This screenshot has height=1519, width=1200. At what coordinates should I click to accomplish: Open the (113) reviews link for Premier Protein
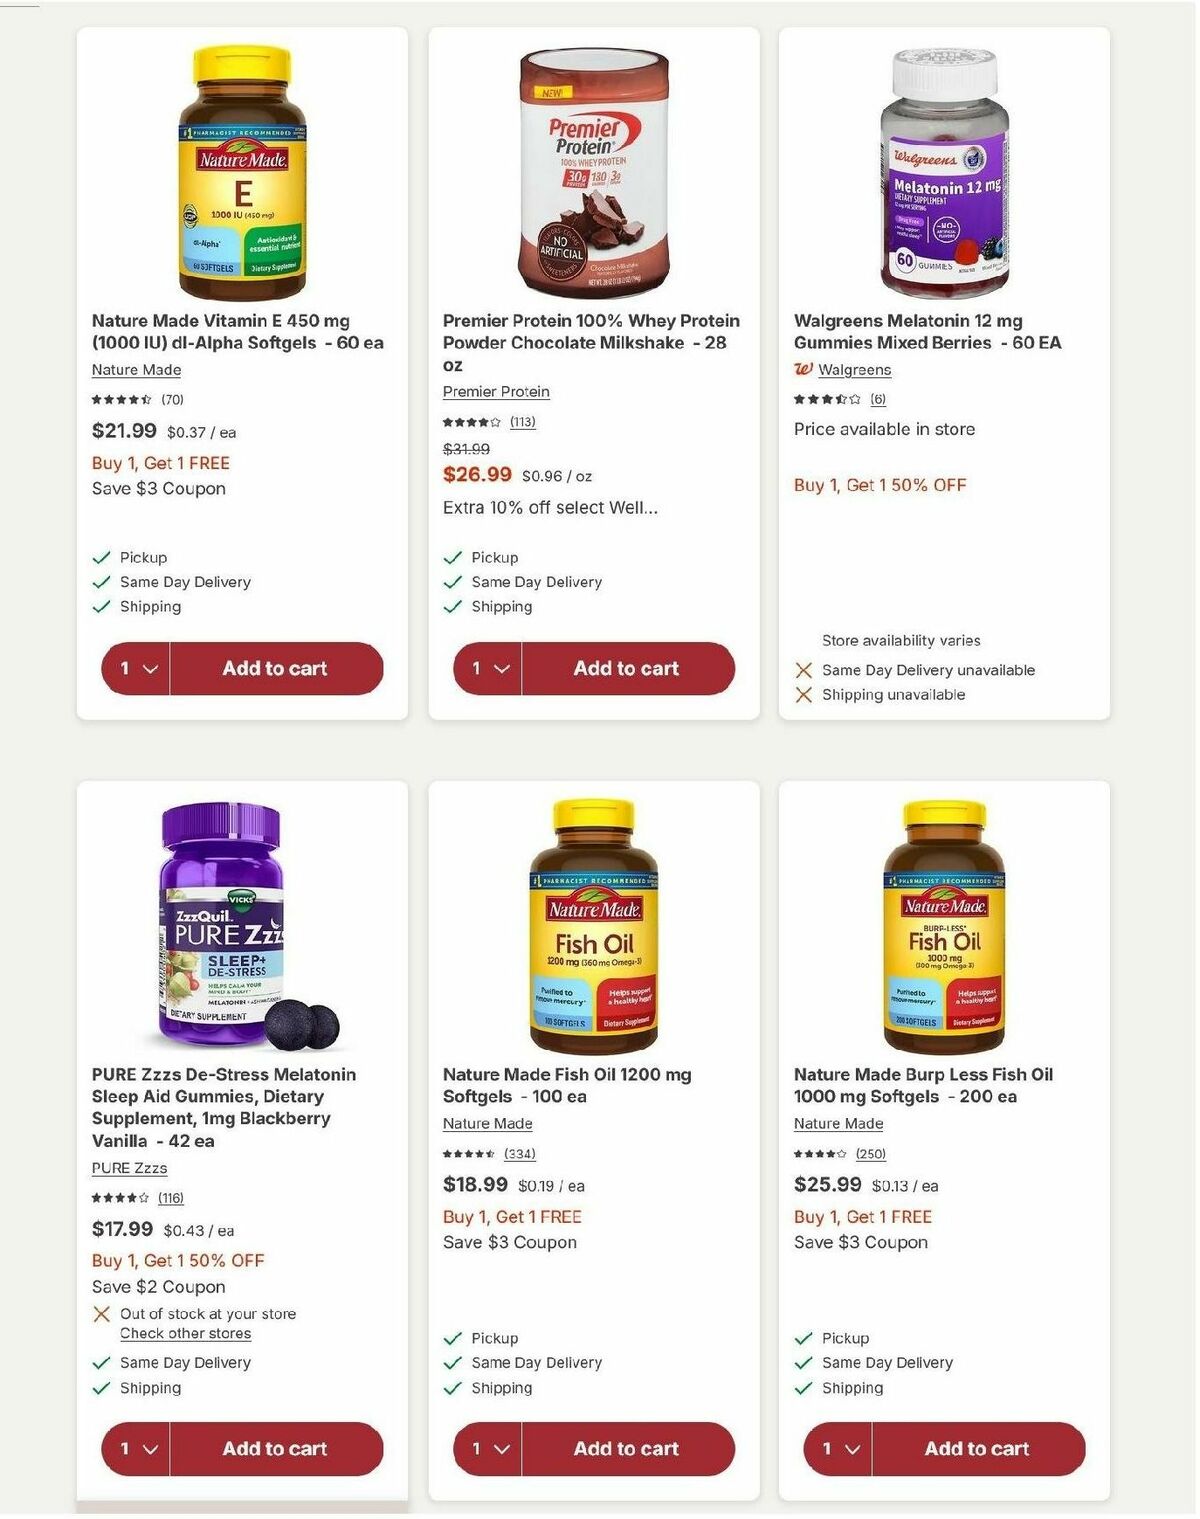pos(523,422)
